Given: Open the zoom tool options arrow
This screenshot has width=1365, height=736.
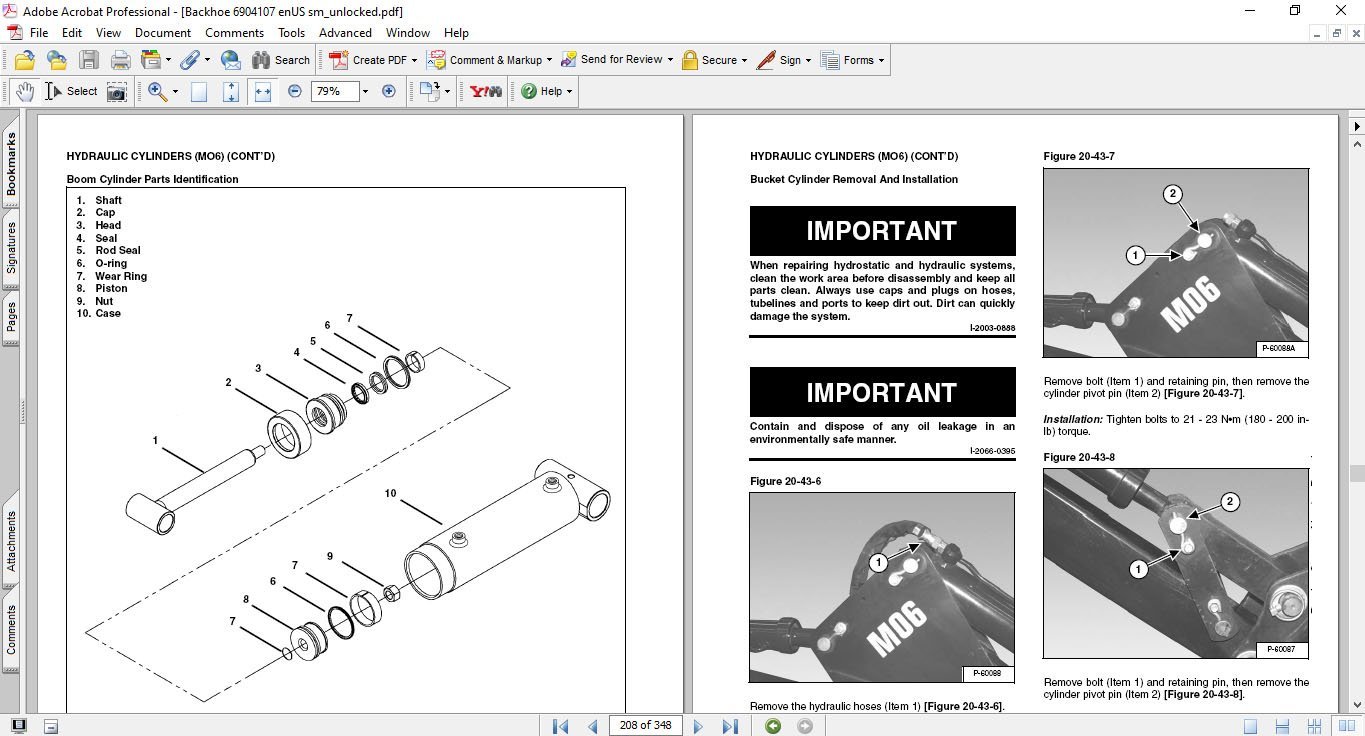Looking at the screenshot, I should click(175, 91).
